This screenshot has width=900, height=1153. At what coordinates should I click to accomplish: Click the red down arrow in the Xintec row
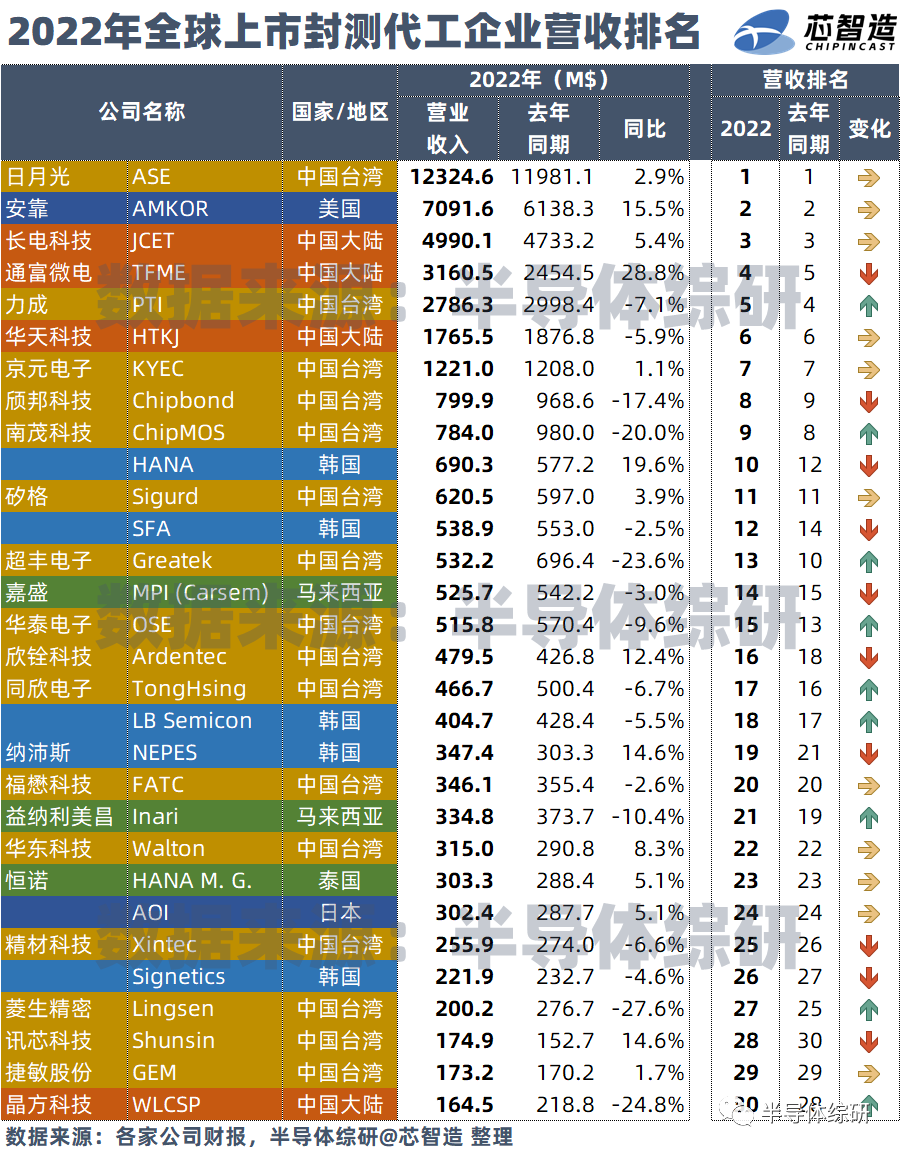pyautogui.click(x=868, y=946)
